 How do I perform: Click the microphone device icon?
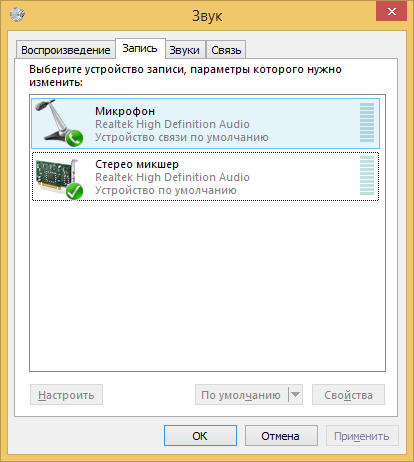tap(58, 123)
